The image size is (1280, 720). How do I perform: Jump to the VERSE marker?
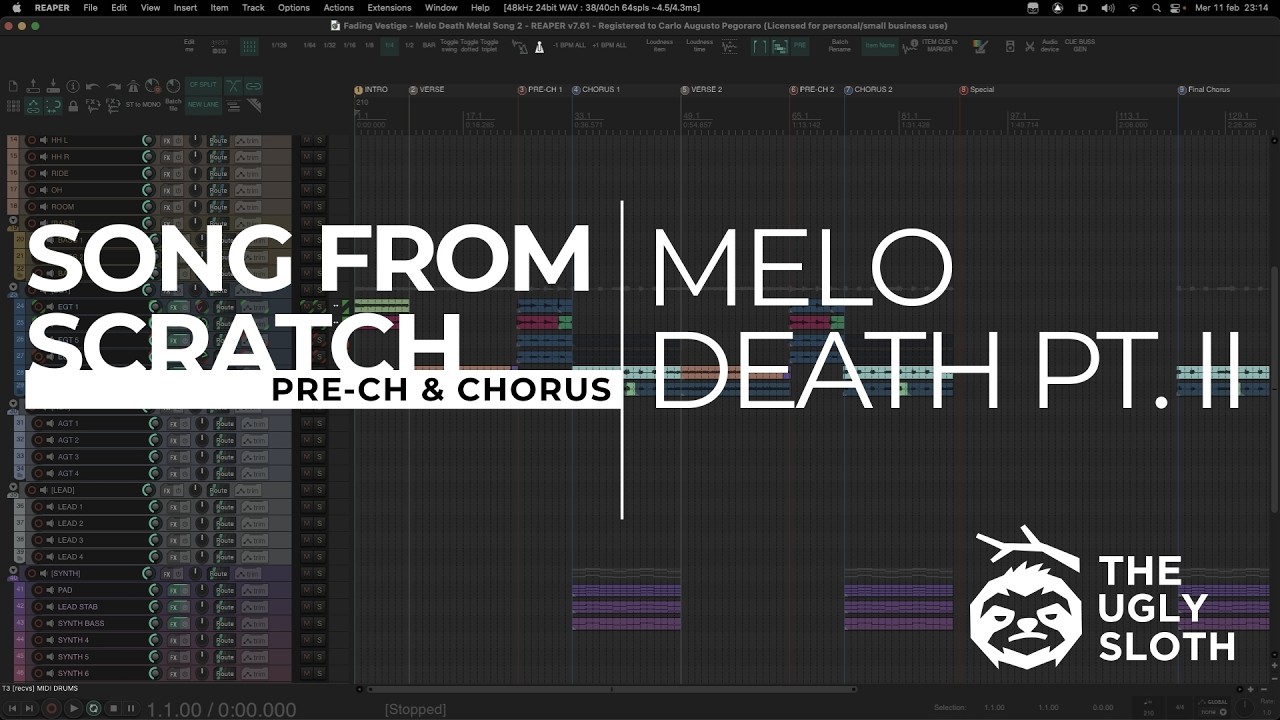pos(426,90)
